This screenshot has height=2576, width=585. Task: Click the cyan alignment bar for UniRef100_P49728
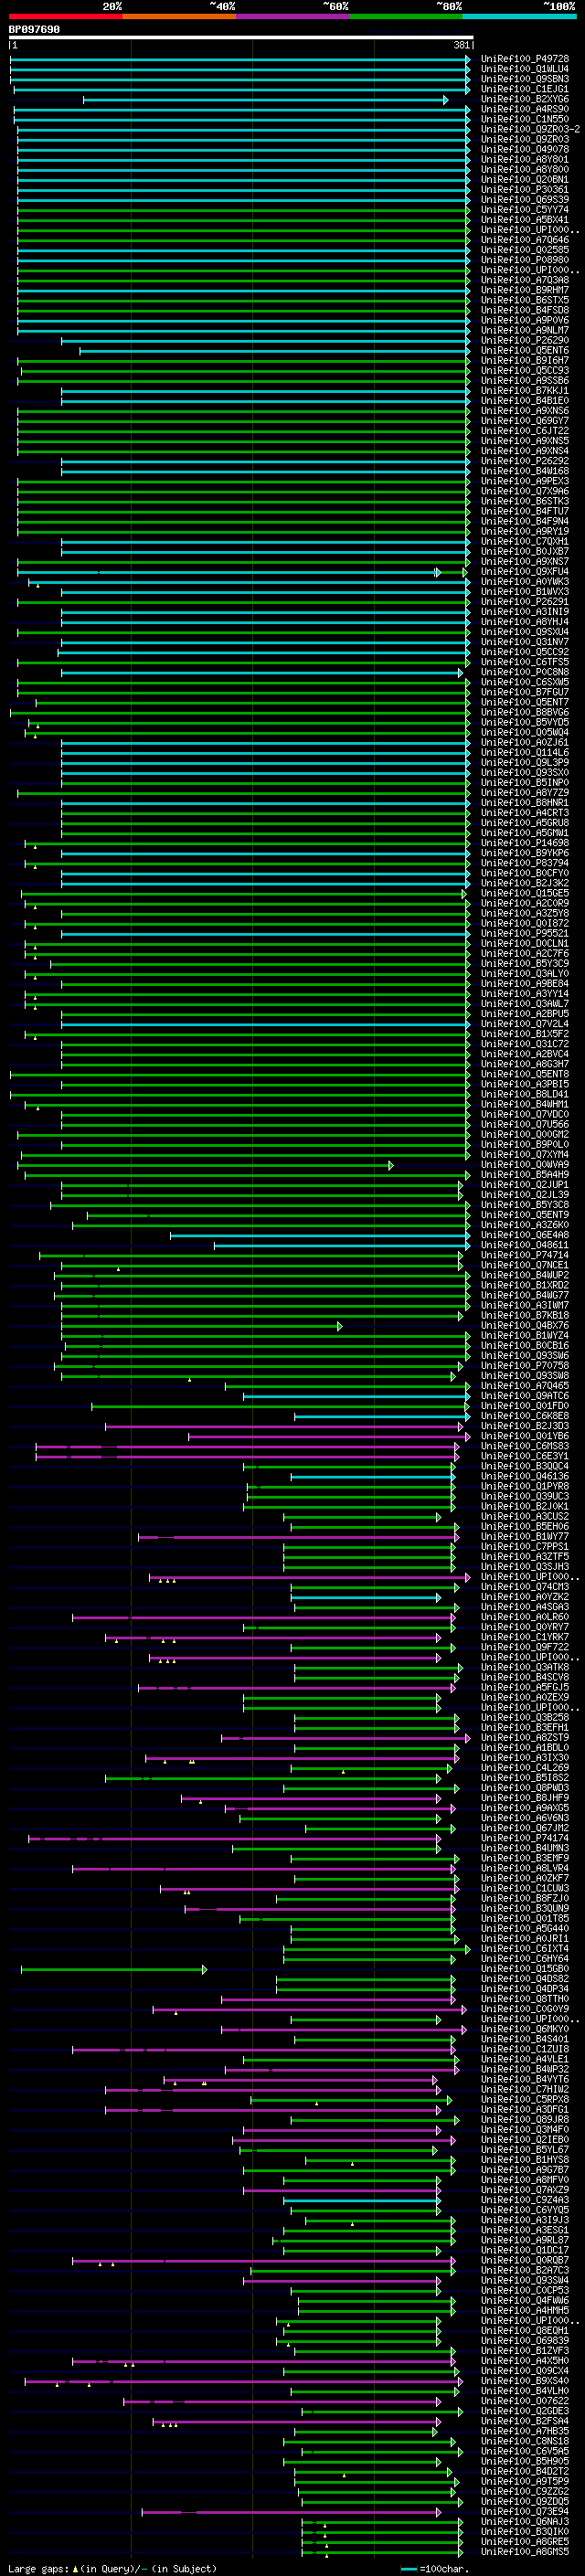pos(240,59)
